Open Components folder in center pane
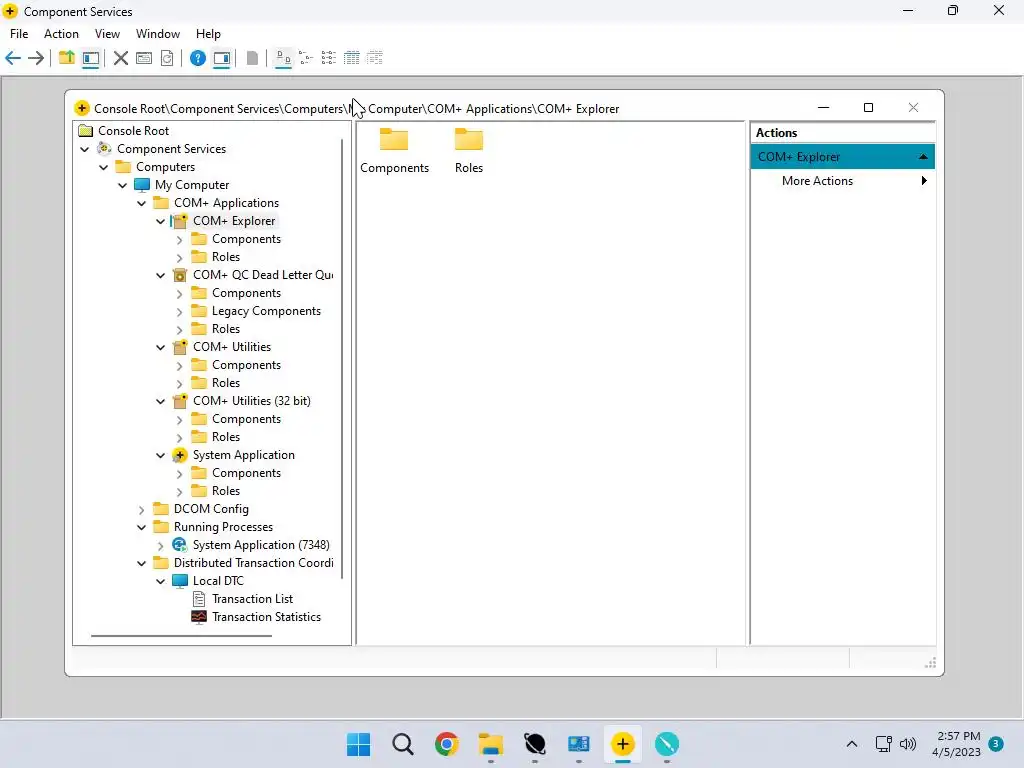 coord(394,151)
